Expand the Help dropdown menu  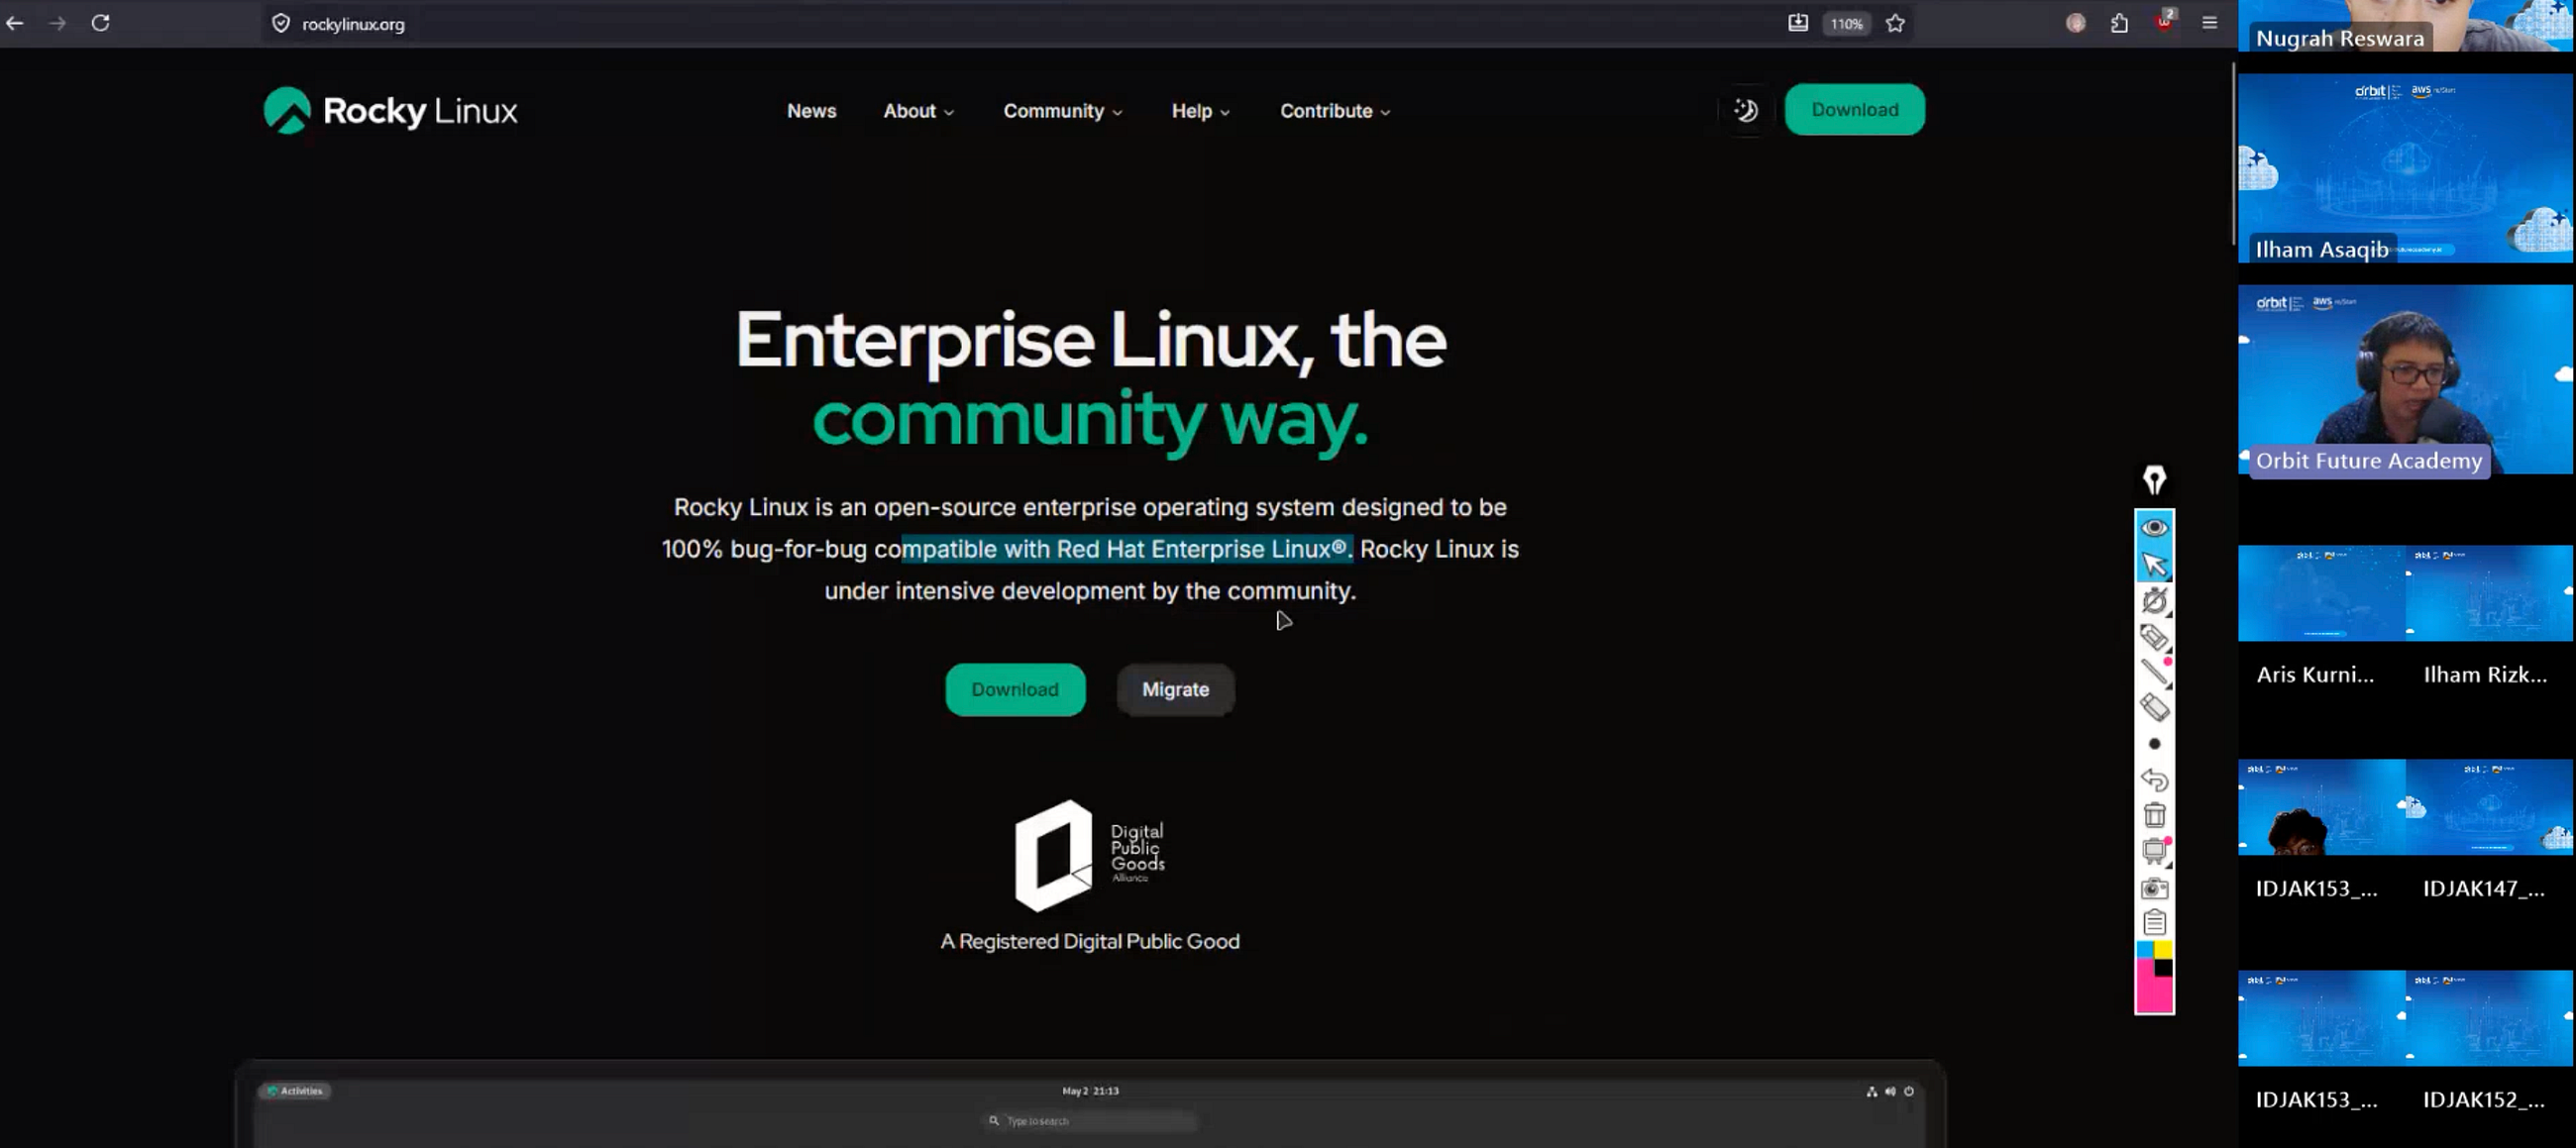[1200, 111]
